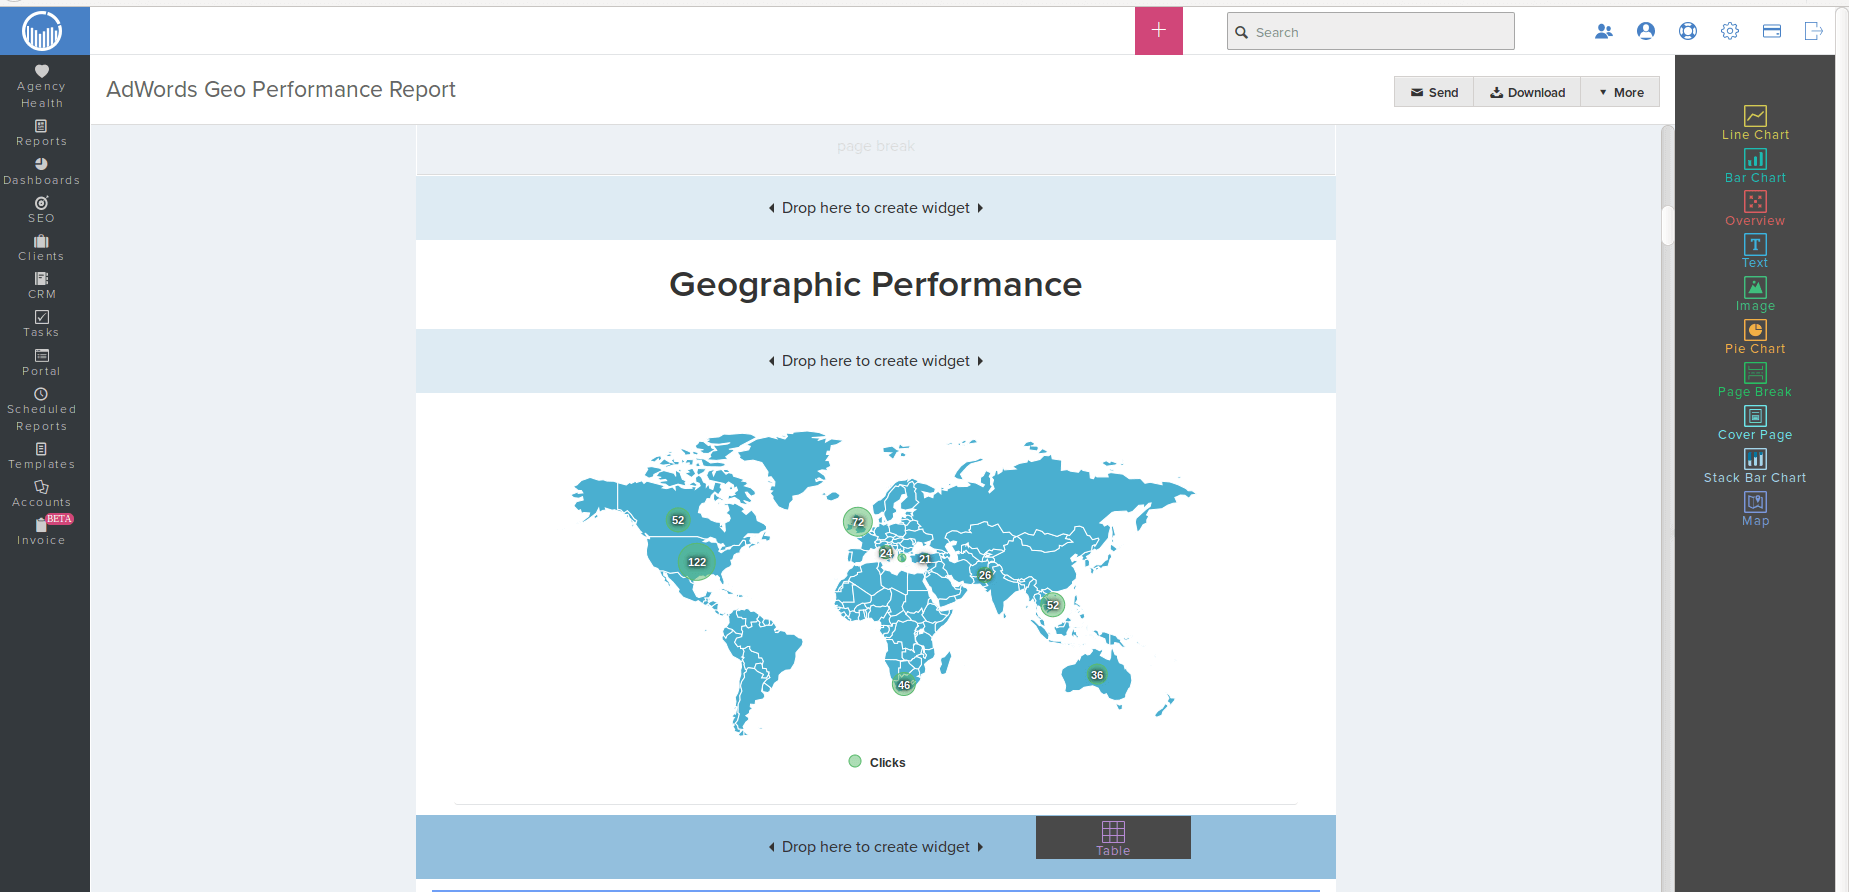Select the Cover Page widget
This screenshot has height=892, width=1849.
point(1755,423)
